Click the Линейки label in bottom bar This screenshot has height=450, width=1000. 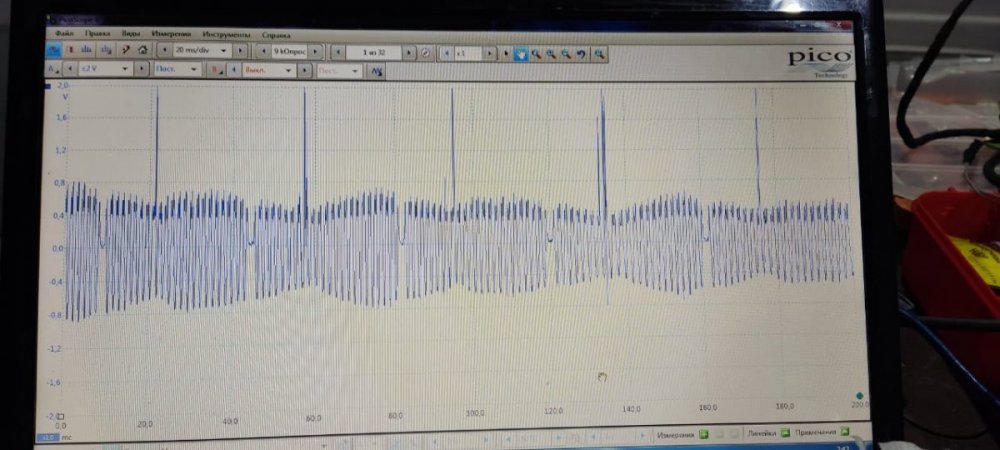coord(761,433)
